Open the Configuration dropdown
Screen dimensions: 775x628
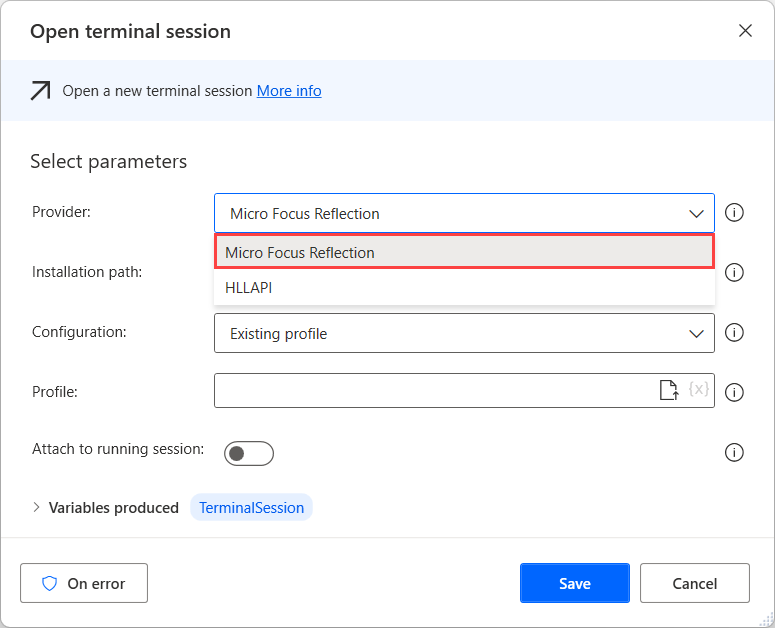point(464,333)
